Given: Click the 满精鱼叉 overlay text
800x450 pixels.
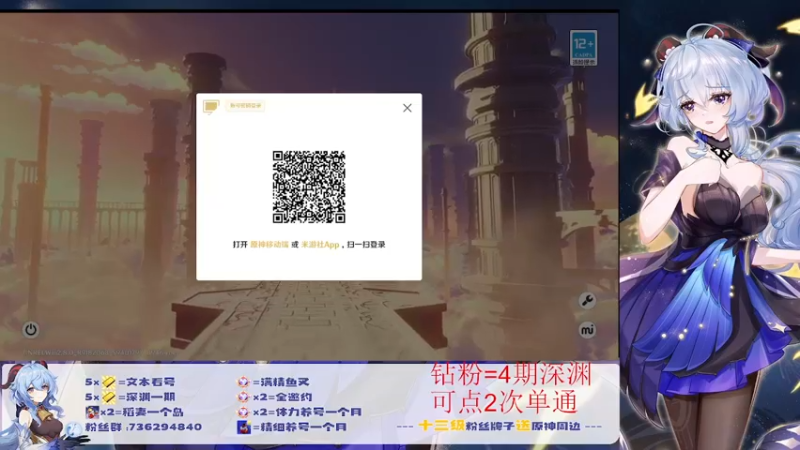Looking at the screenshot, I should coord(285,382).
